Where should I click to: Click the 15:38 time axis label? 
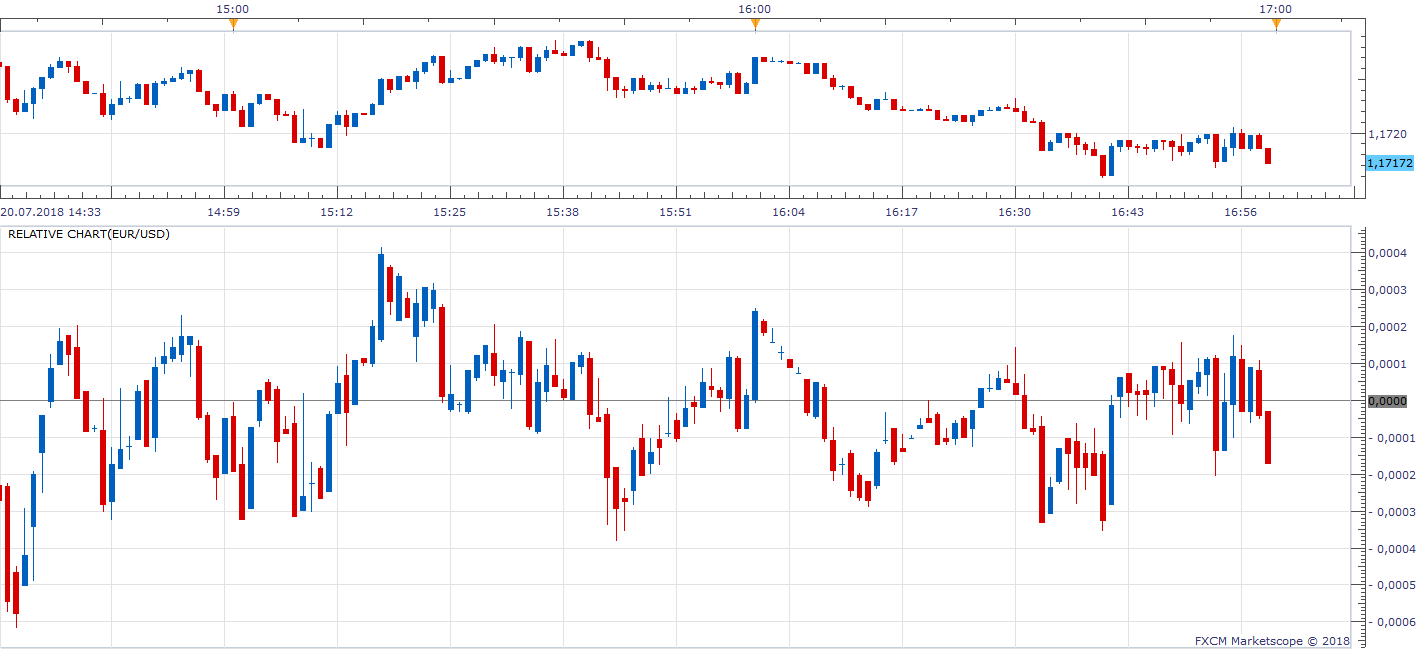pos(562,212)
